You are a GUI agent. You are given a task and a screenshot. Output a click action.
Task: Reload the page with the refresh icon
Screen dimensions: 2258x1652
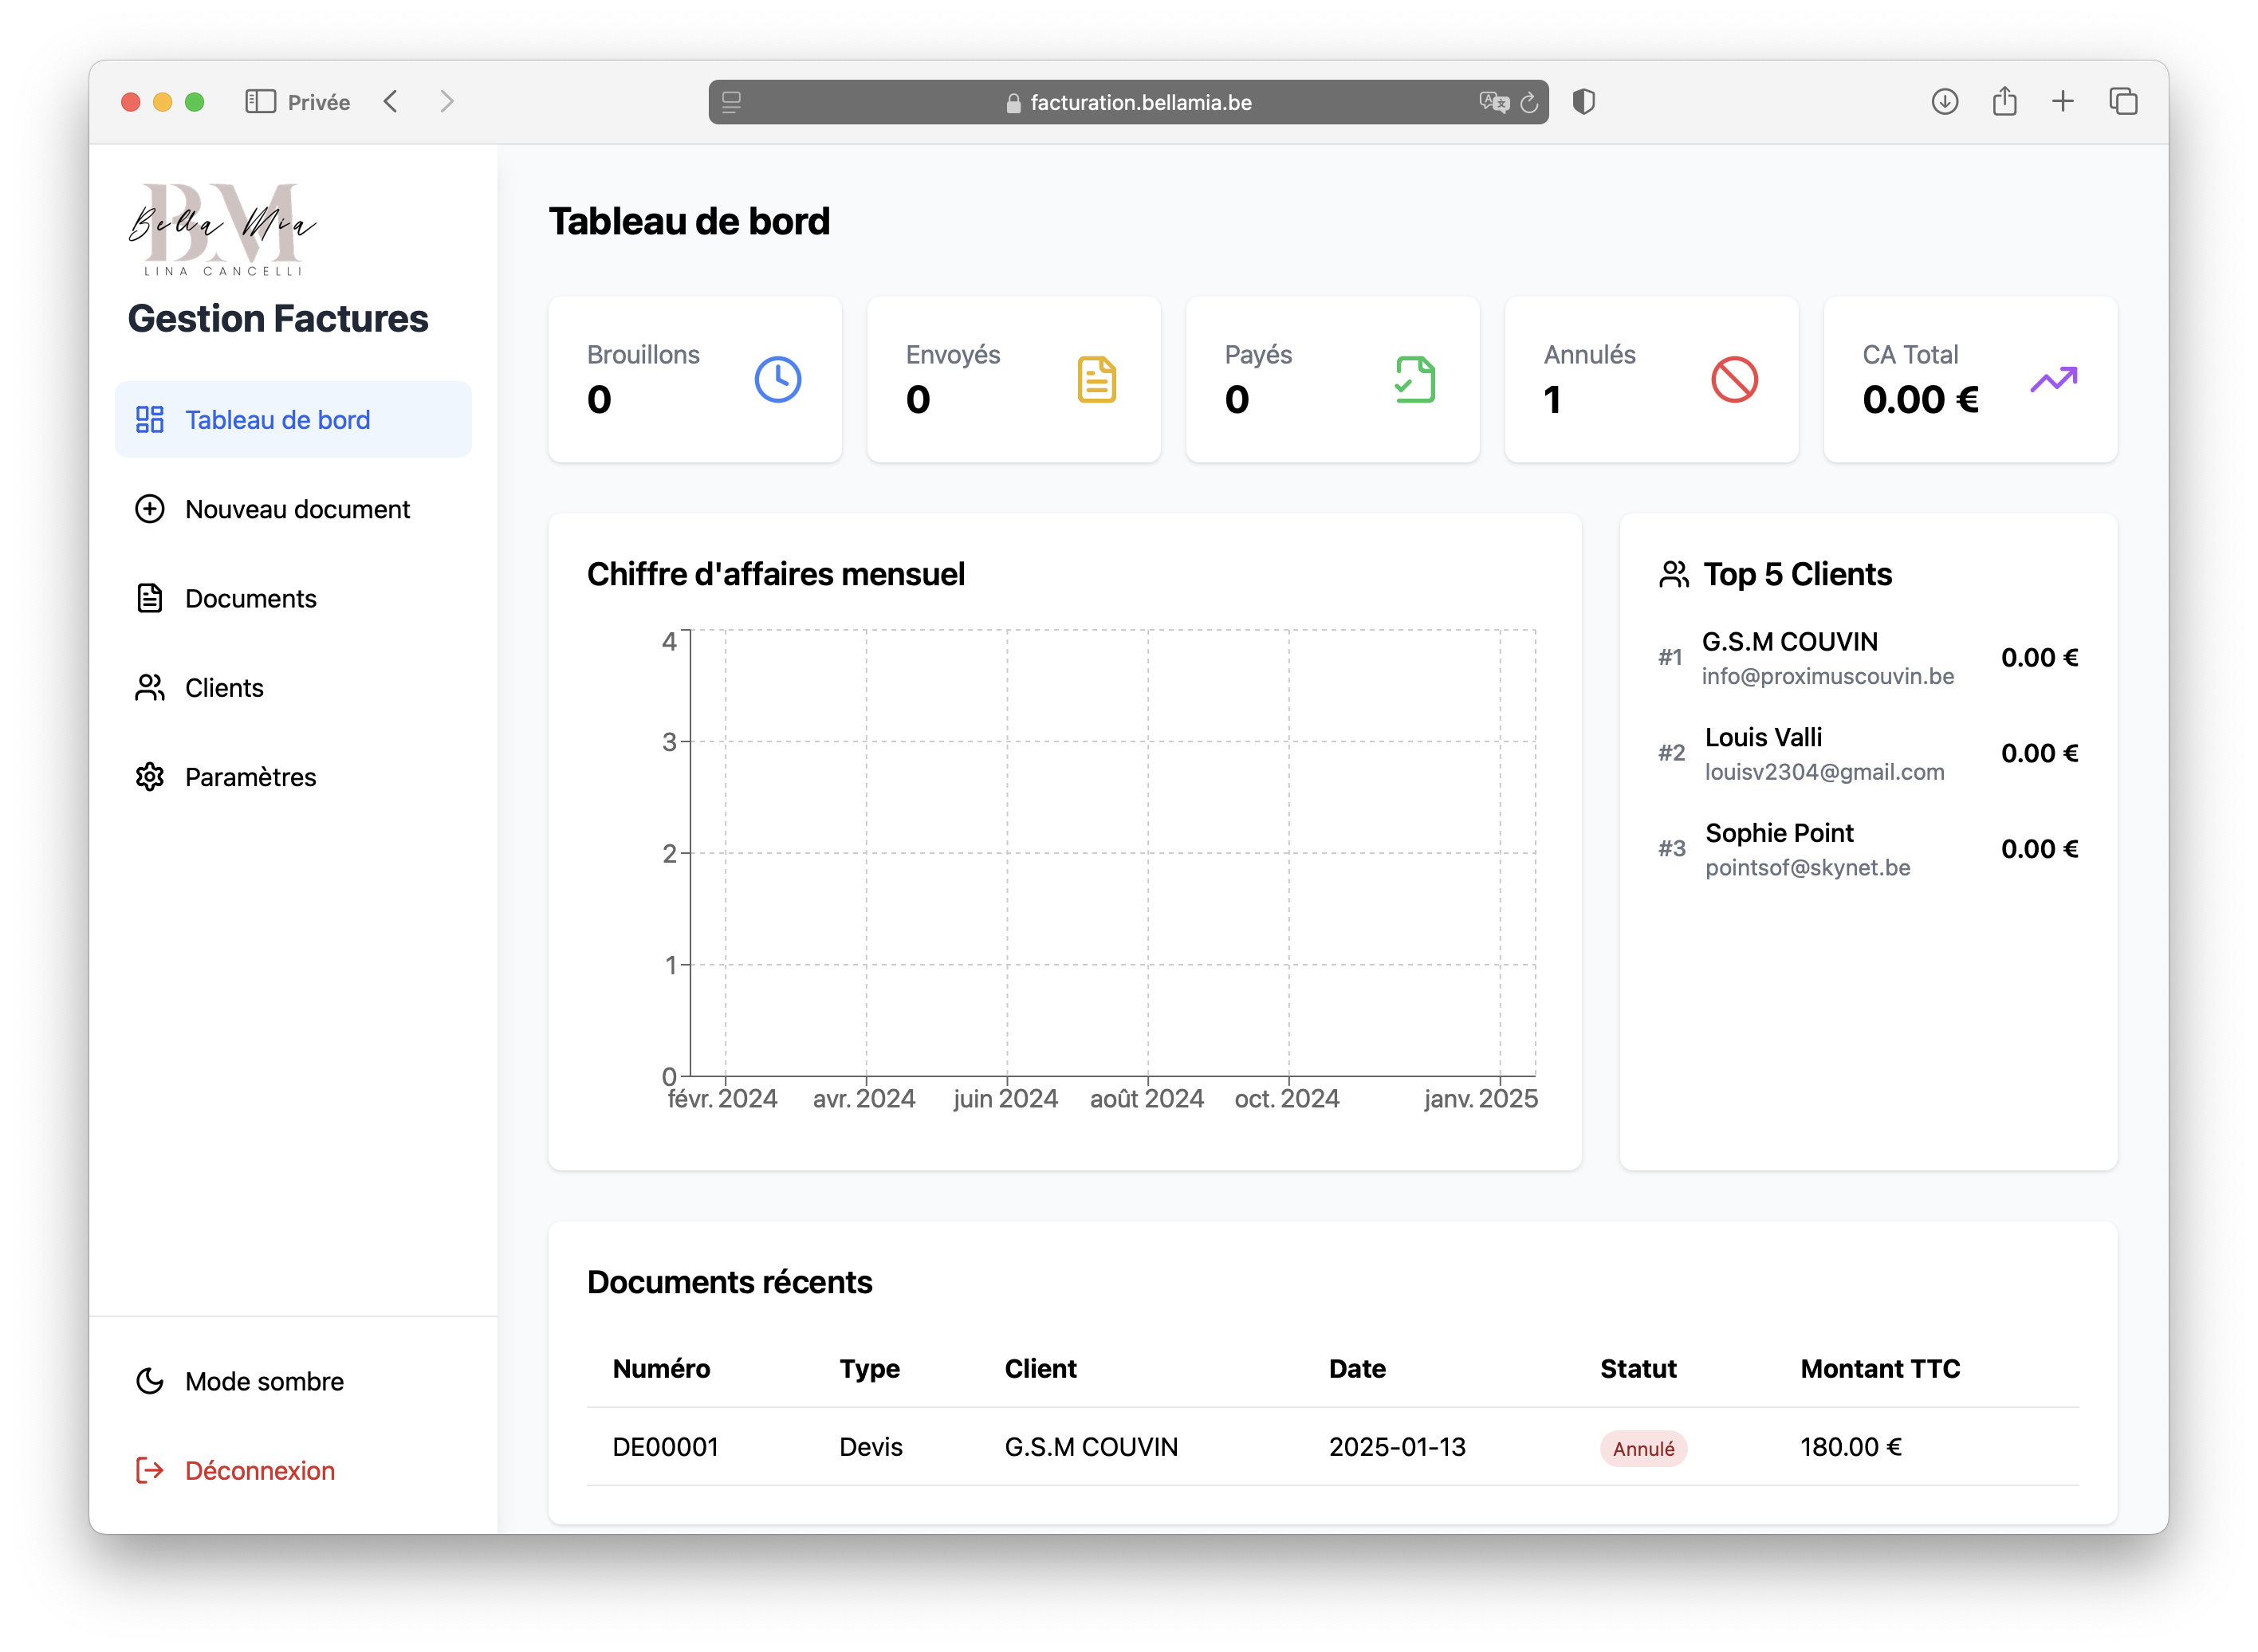click(1528, 103)
